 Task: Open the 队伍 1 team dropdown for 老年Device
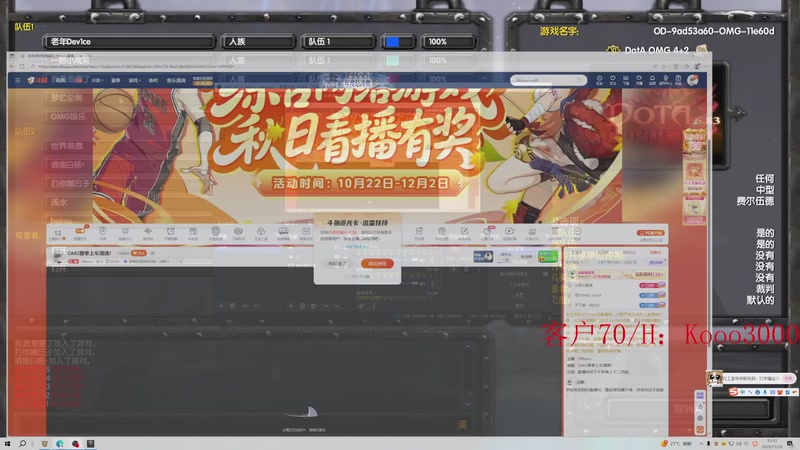tap(338, 42)
